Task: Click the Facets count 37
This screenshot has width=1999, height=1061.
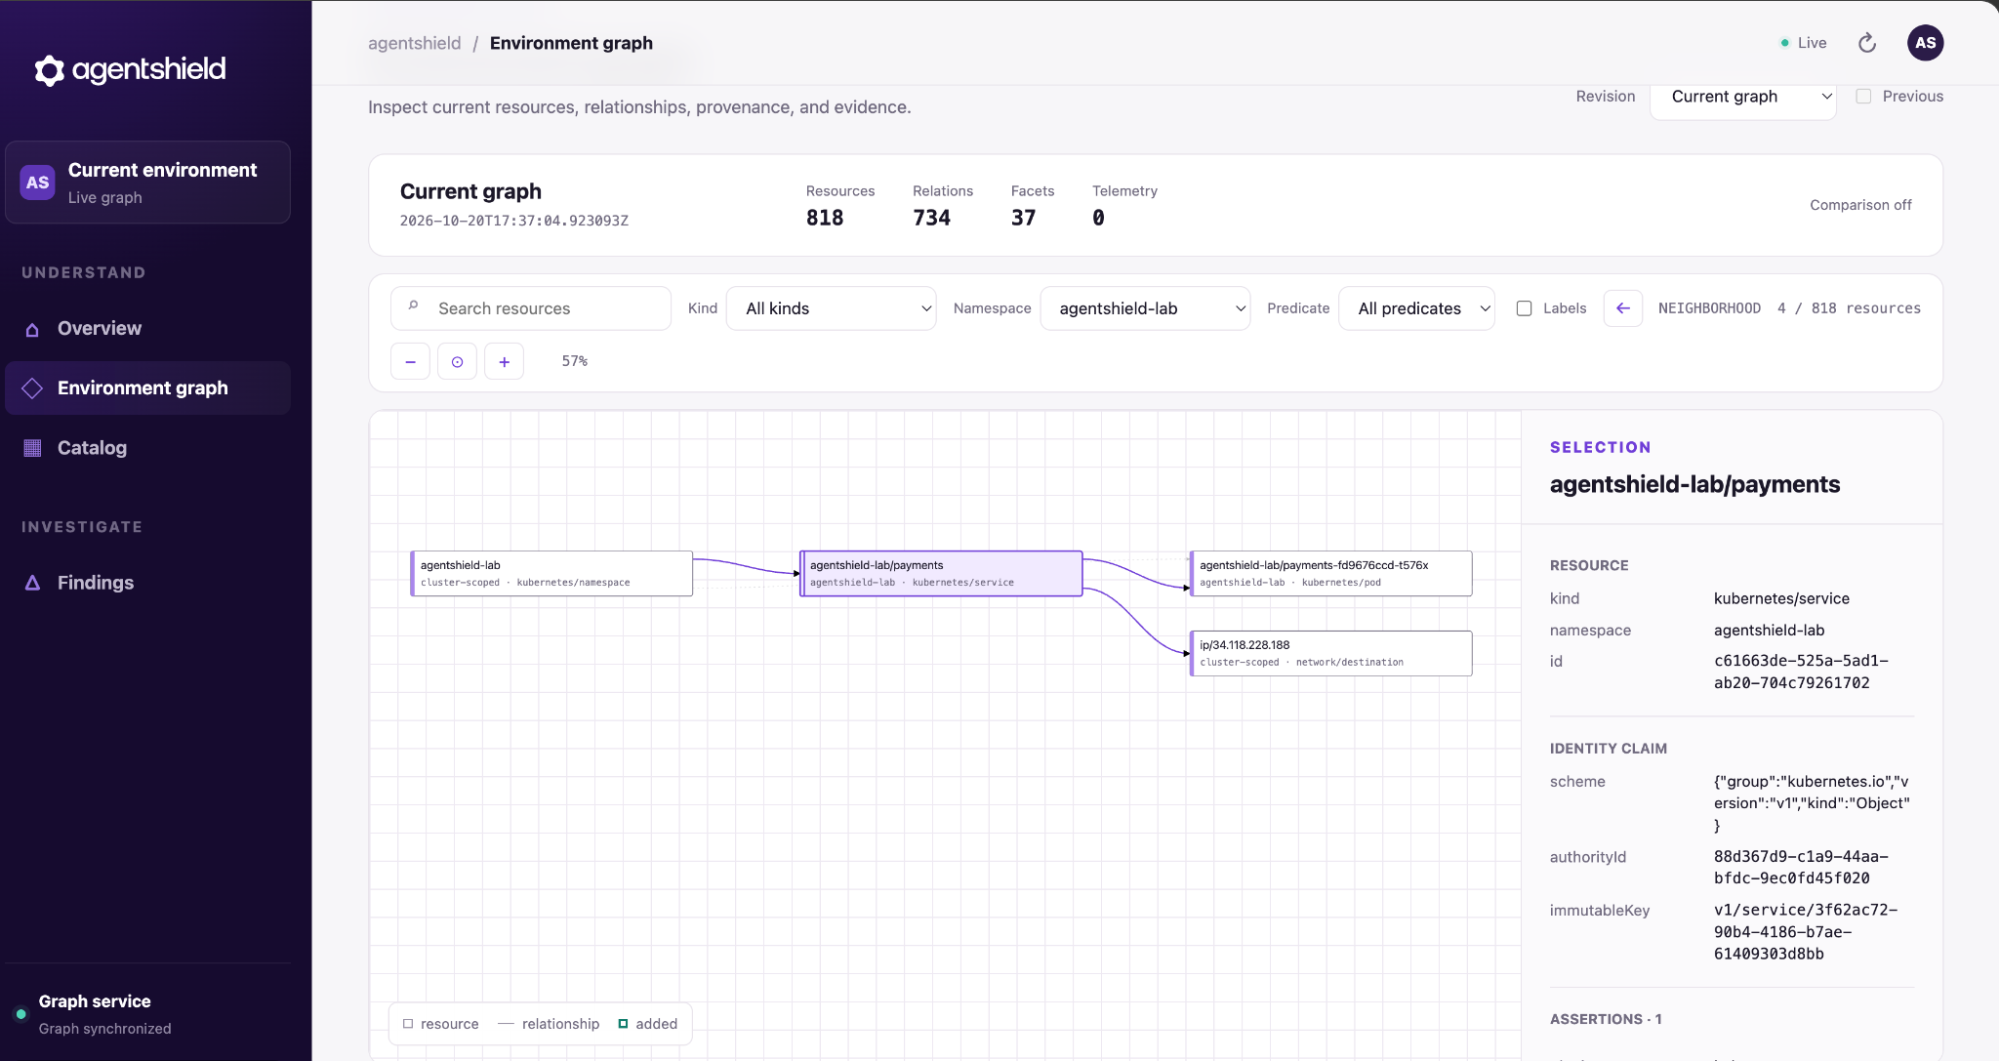Action: click(x=1023, y=218)
